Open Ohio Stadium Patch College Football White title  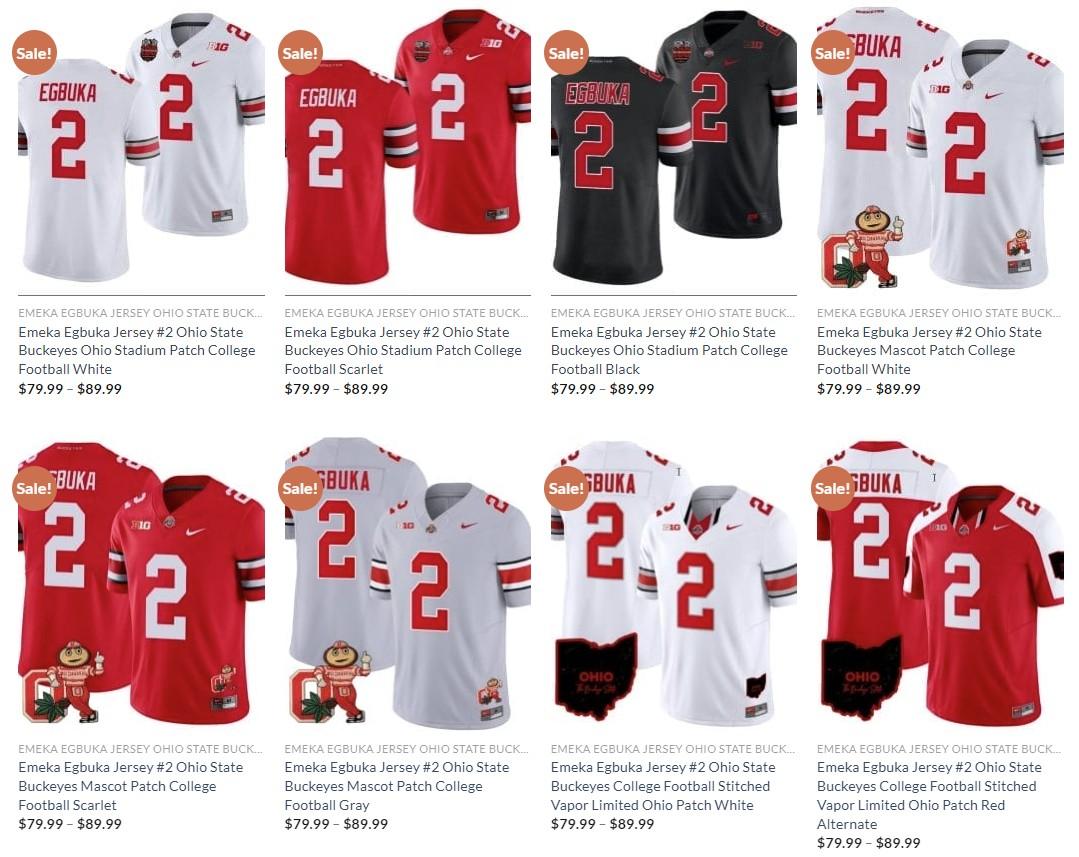click(137, 350)
